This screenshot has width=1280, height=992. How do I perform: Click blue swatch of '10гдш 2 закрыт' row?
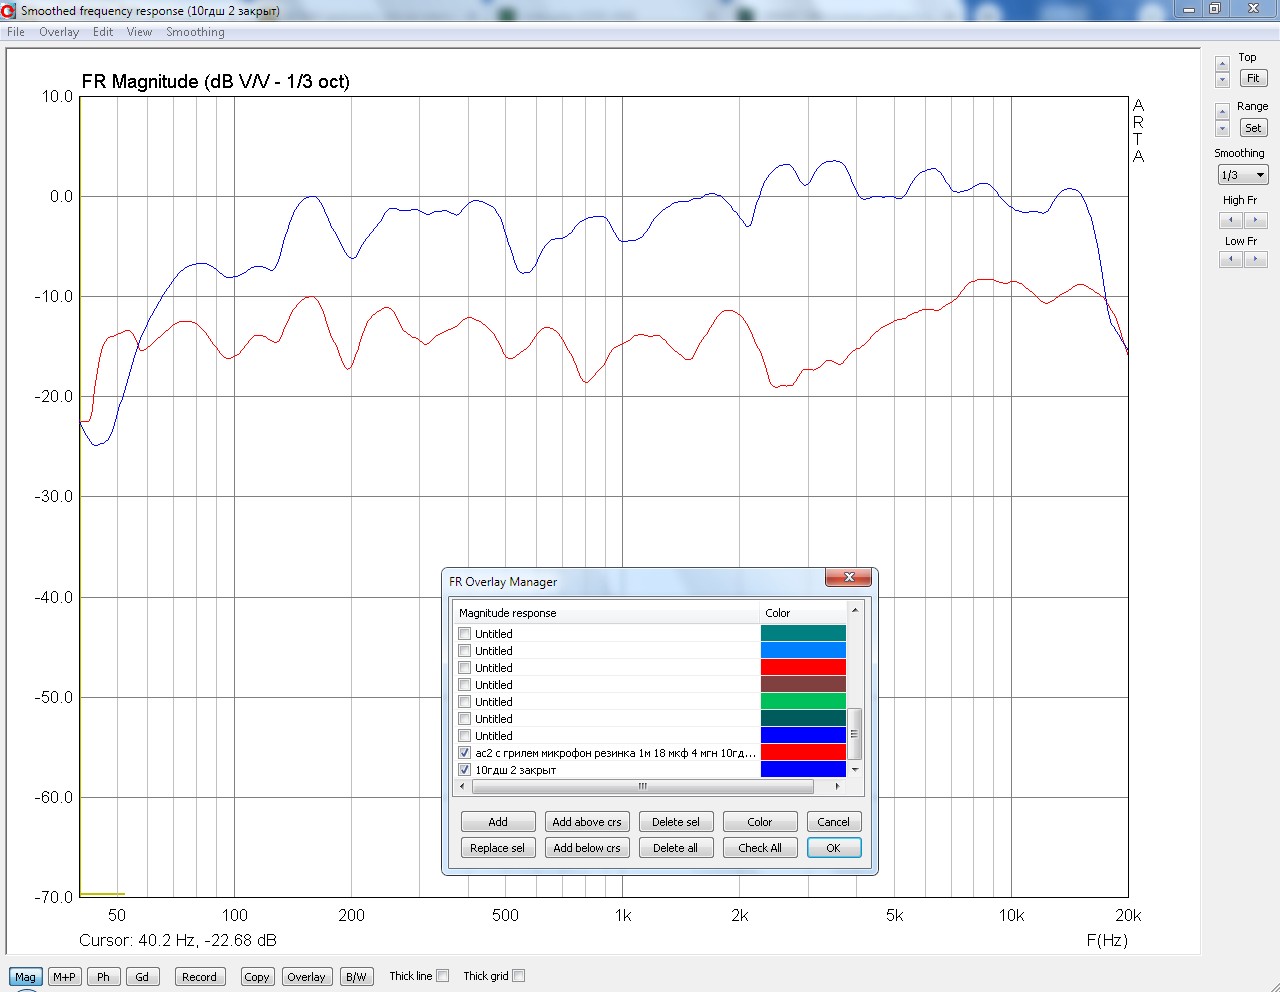coord(803,769)
